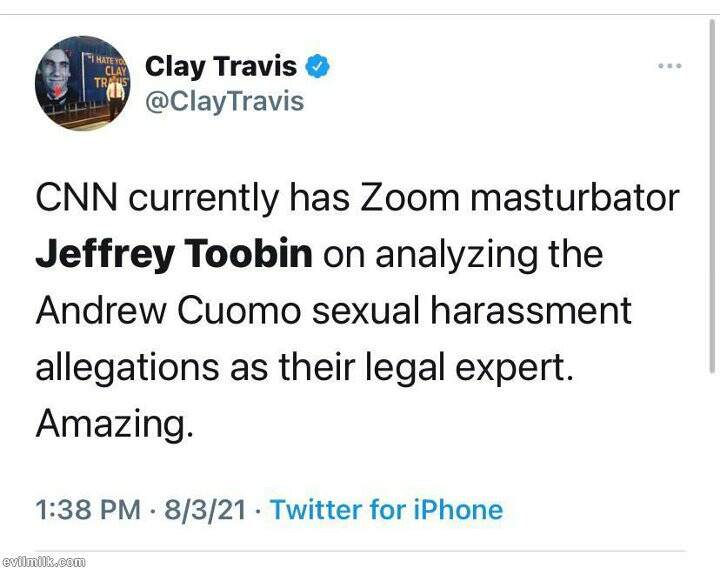Click the divider line below the timestamp
The image size is (720, 568).
tap(360, 550)
